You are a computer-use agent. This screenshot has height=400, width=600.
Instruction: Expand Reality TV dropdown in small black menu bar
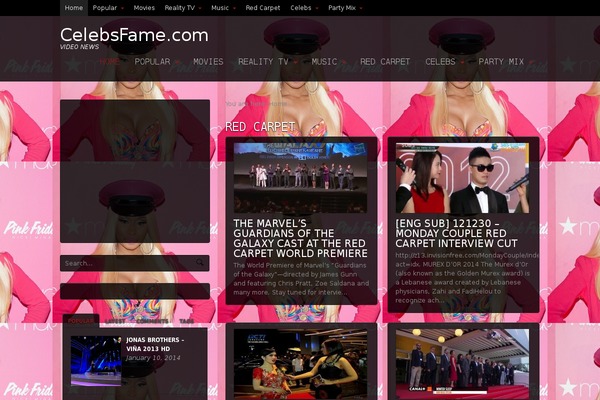183,8
